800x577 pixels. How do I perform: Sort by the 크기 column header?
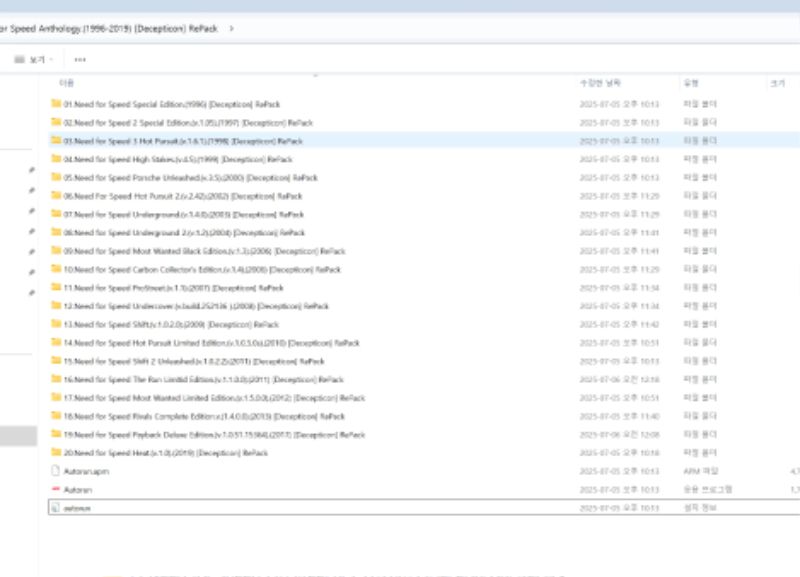click(778, 83)
